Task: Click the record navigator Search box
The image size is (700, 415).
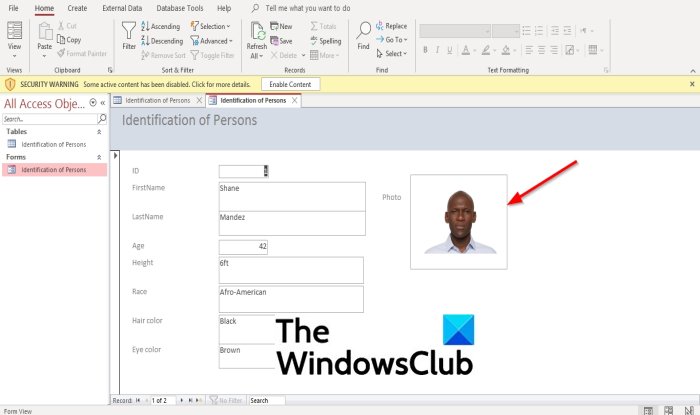Action: (267, 400)
